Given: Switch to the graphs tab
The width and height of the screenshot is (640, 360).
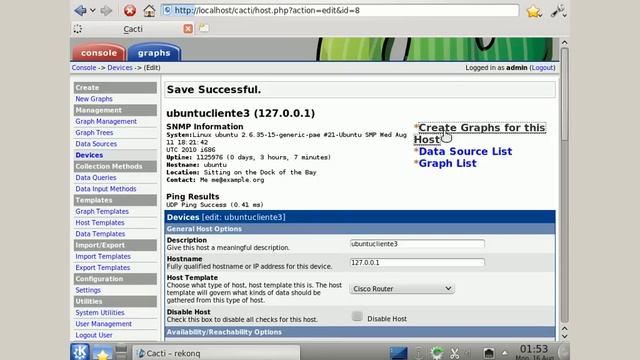Looking at the screenshot, I should pyautogui.click(x=154, y=53).
